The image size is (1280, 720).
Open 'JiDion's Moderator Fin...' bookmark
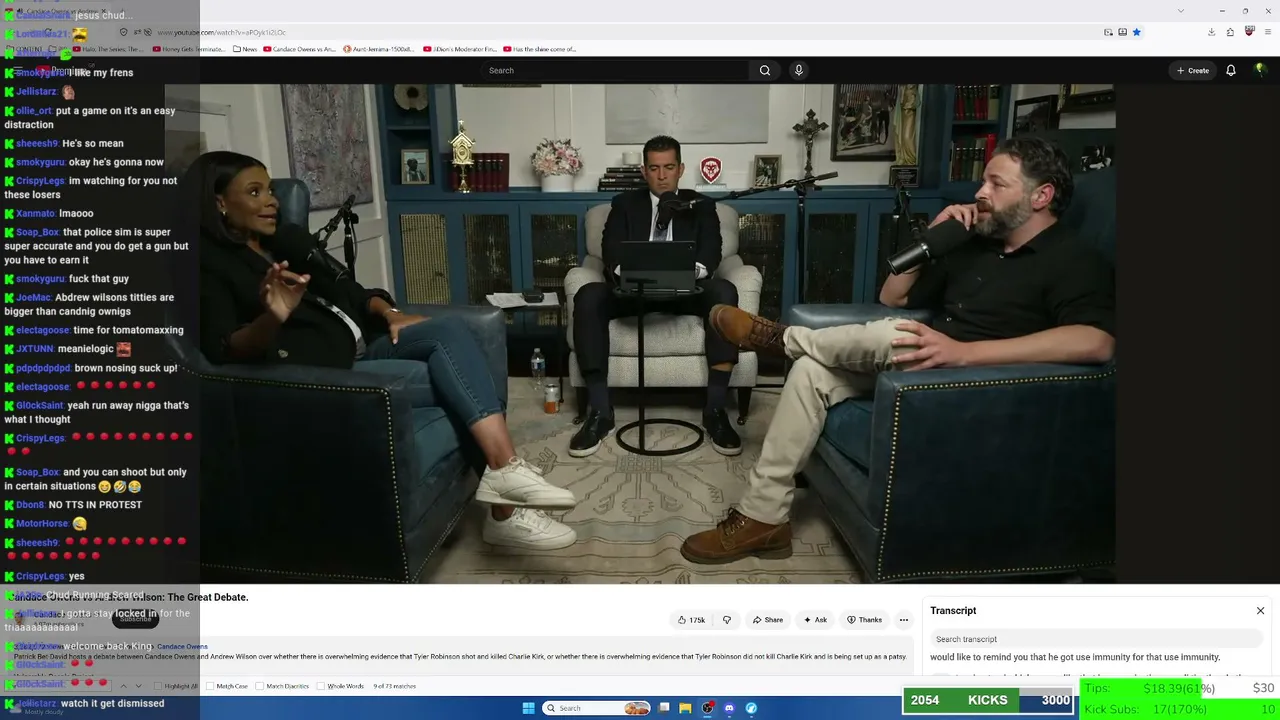click(460, 49)
